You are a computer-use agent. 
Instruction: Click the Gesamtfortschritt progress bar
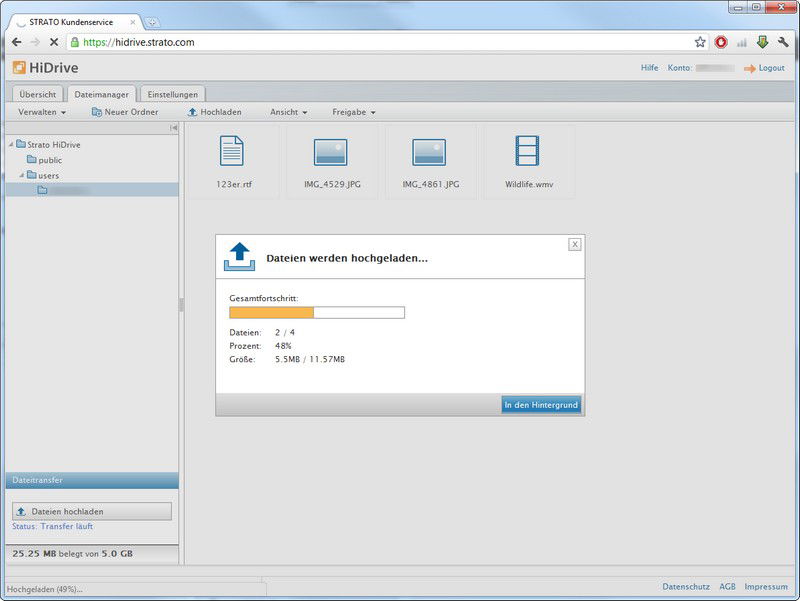(317, 313)
